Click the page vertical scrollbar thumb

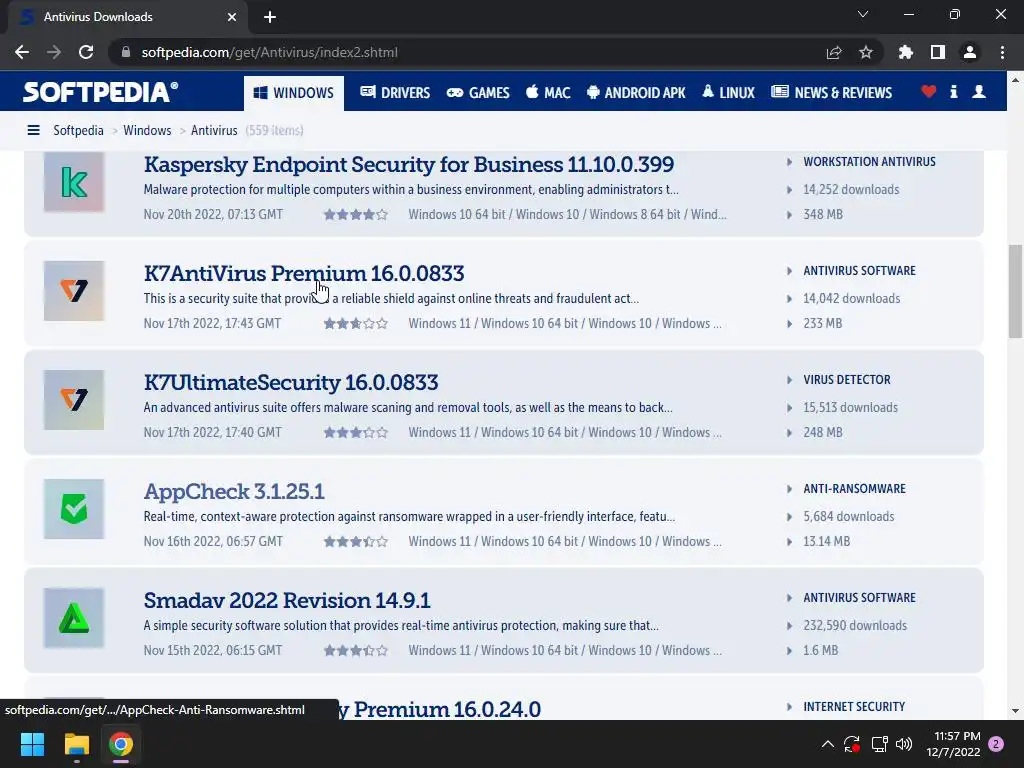[x=1015, y=291]
